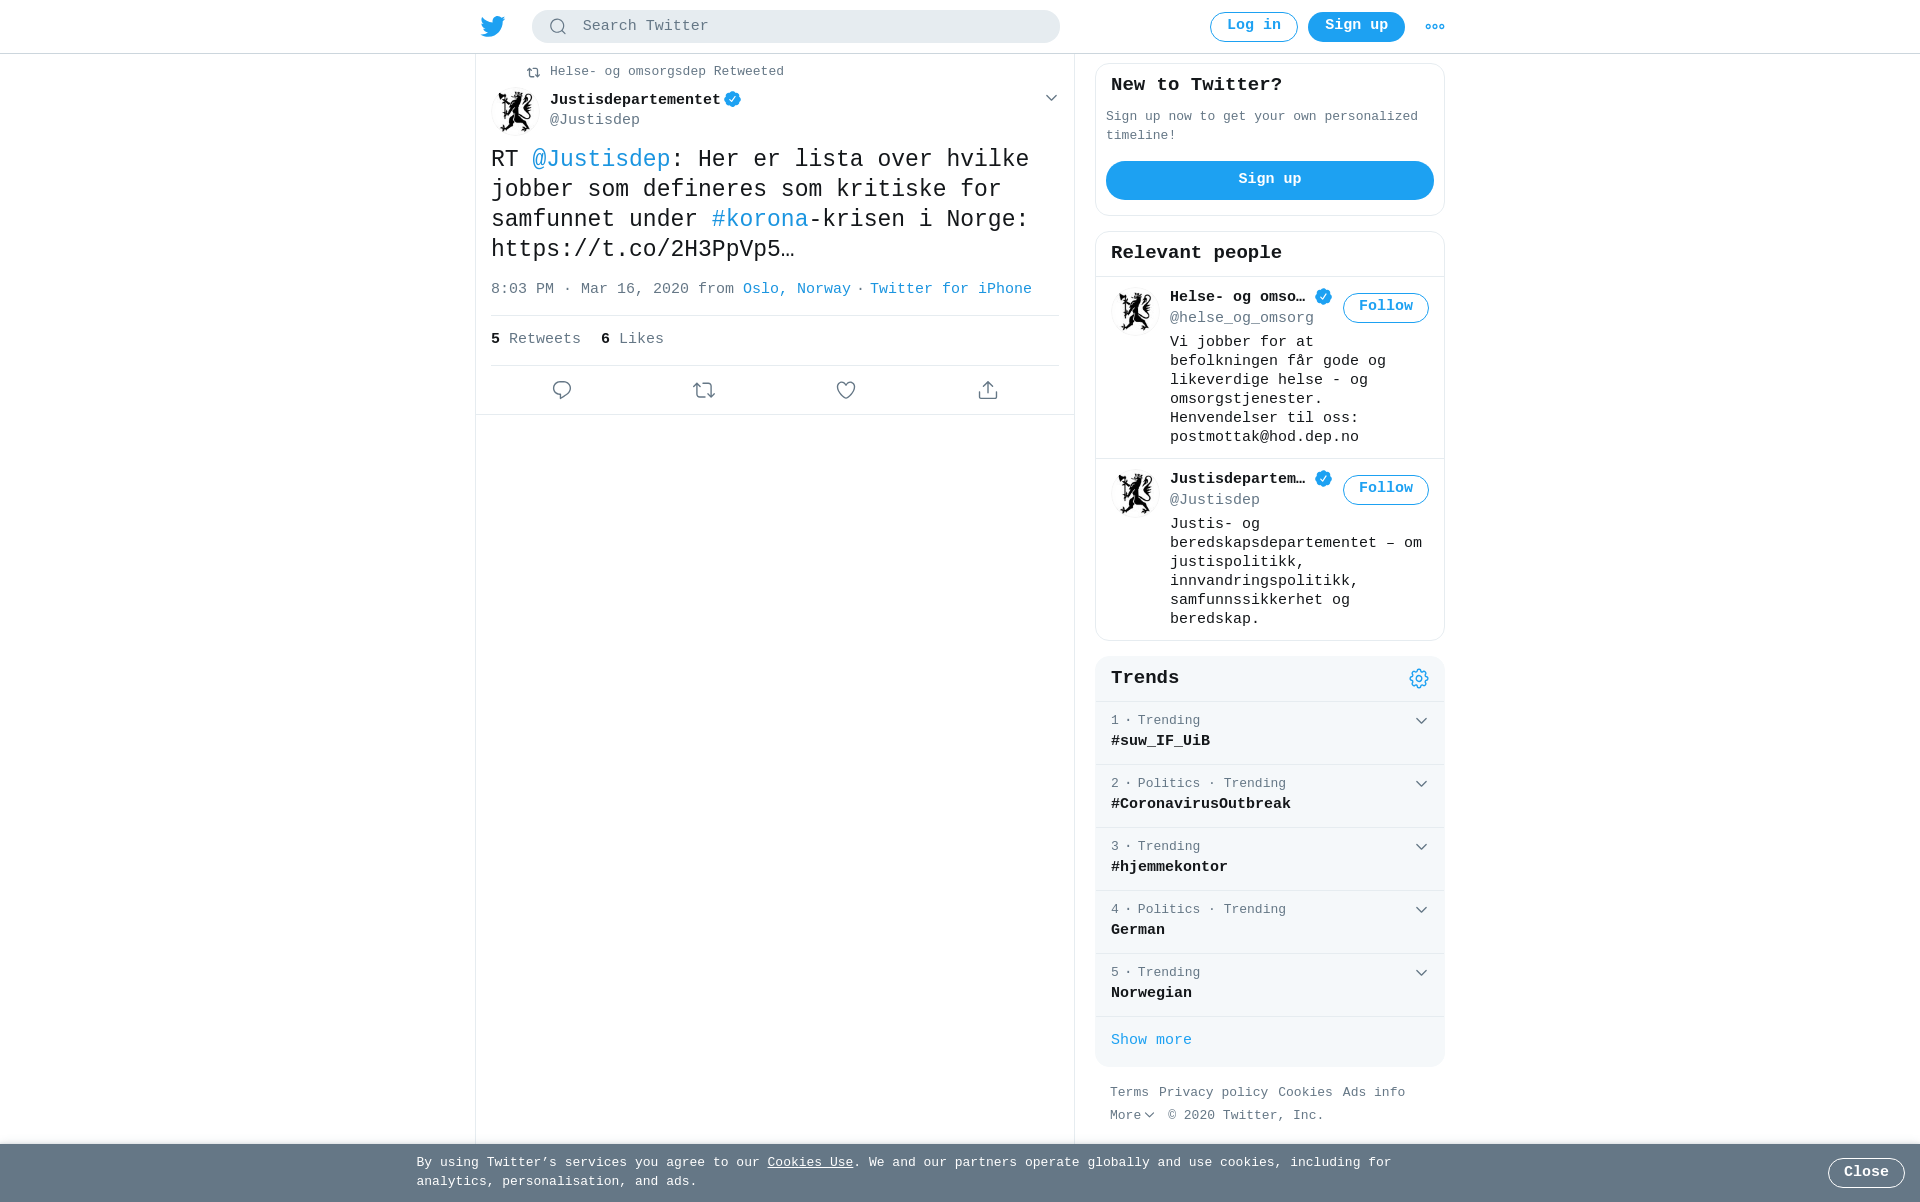Screen dimensions: 1920x1202
Task: Follow Helse- og omsorgsdep account
Action: [x=1386, y=308]
